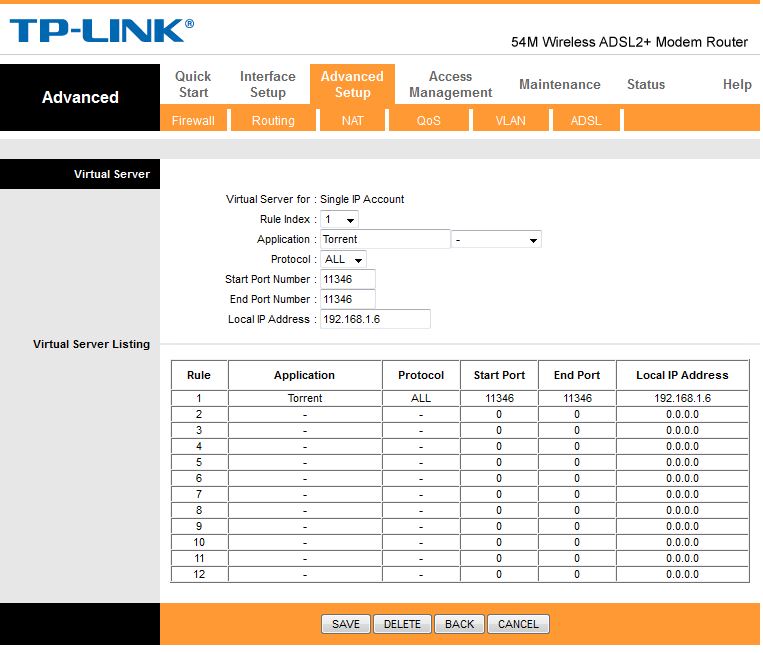
Task: Open the Interface Setup tab
Action: [268, 84]
